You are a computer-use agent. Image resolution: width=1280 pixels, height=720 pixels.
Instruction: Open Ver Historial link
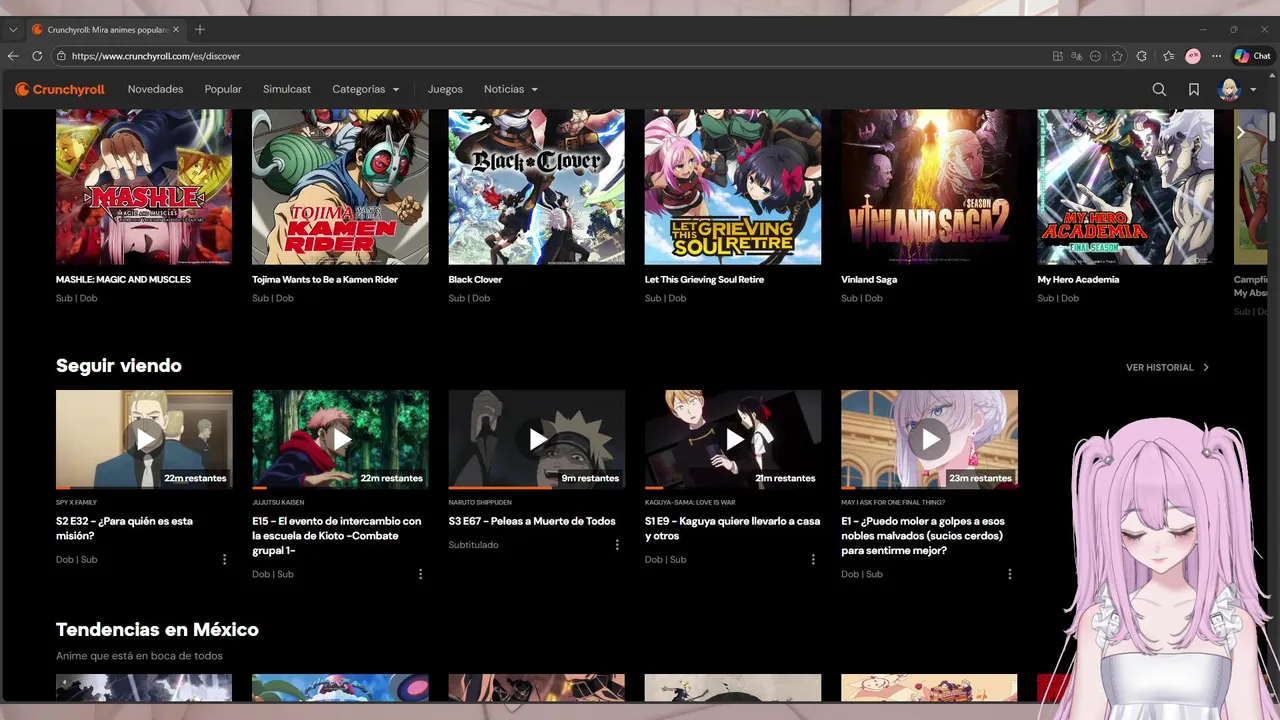(x=1168, y=367)
